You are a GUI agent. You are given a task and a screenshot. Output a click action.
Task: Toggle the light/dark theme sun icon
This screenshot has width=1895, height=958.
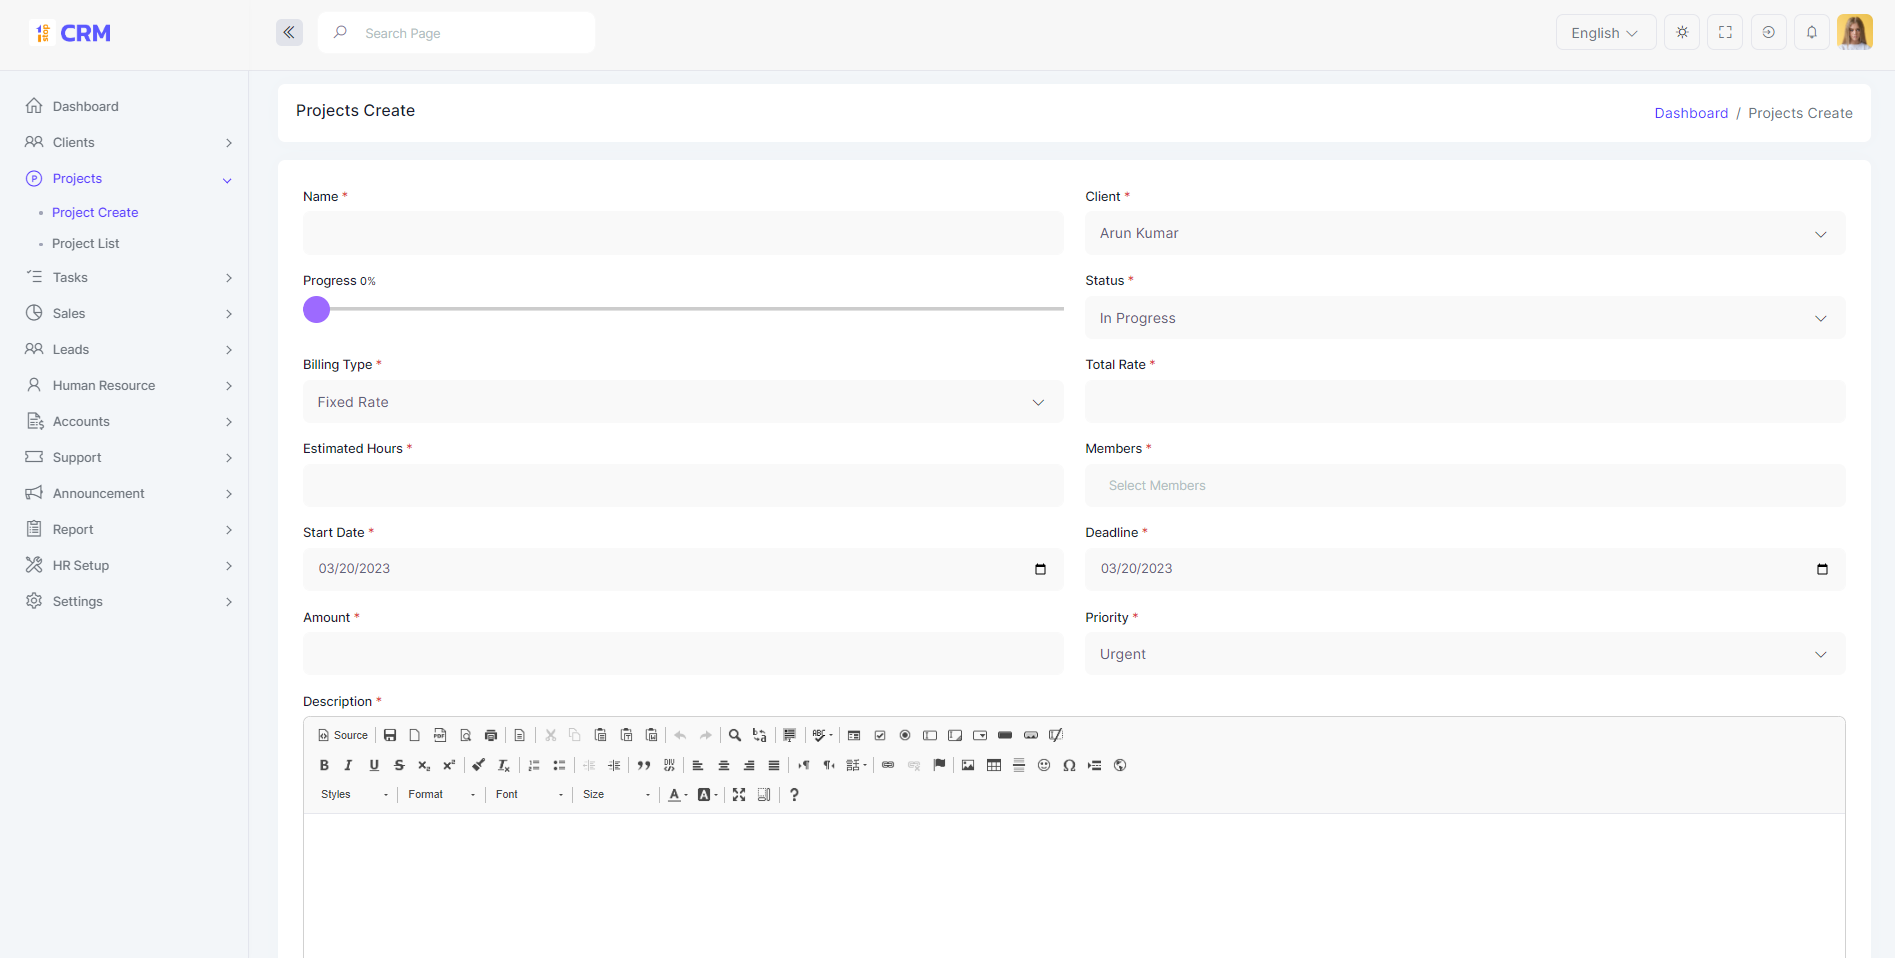pyautogui.click(x=1682, y=33)
